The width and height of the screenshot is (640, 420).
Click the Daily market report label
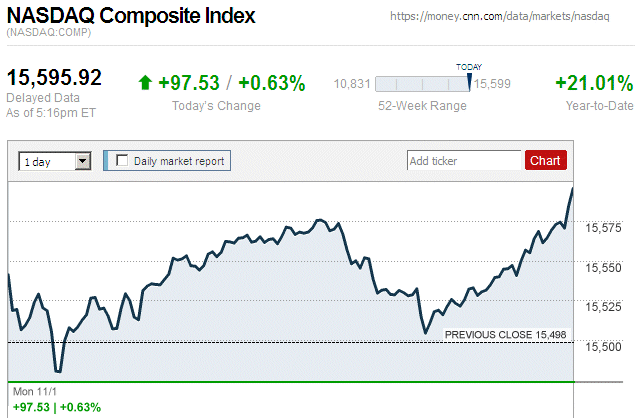(x=180, y=160)
